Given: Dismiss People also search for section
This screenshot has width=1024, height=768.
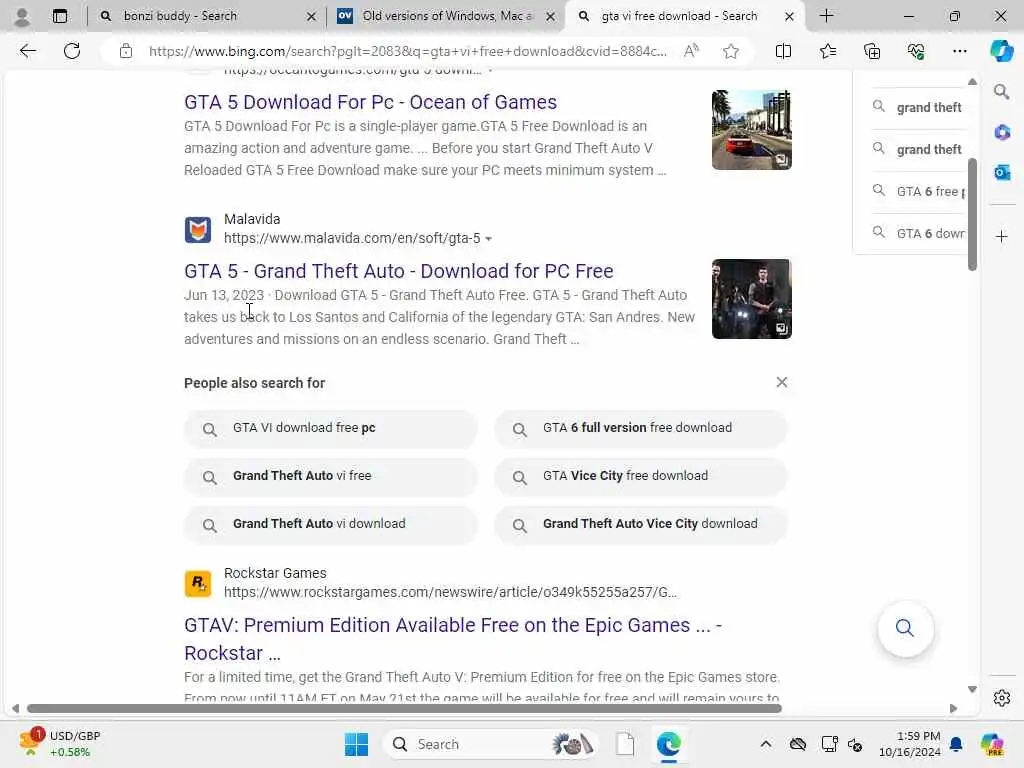Looking at the screenshot, I should (782, 382).
